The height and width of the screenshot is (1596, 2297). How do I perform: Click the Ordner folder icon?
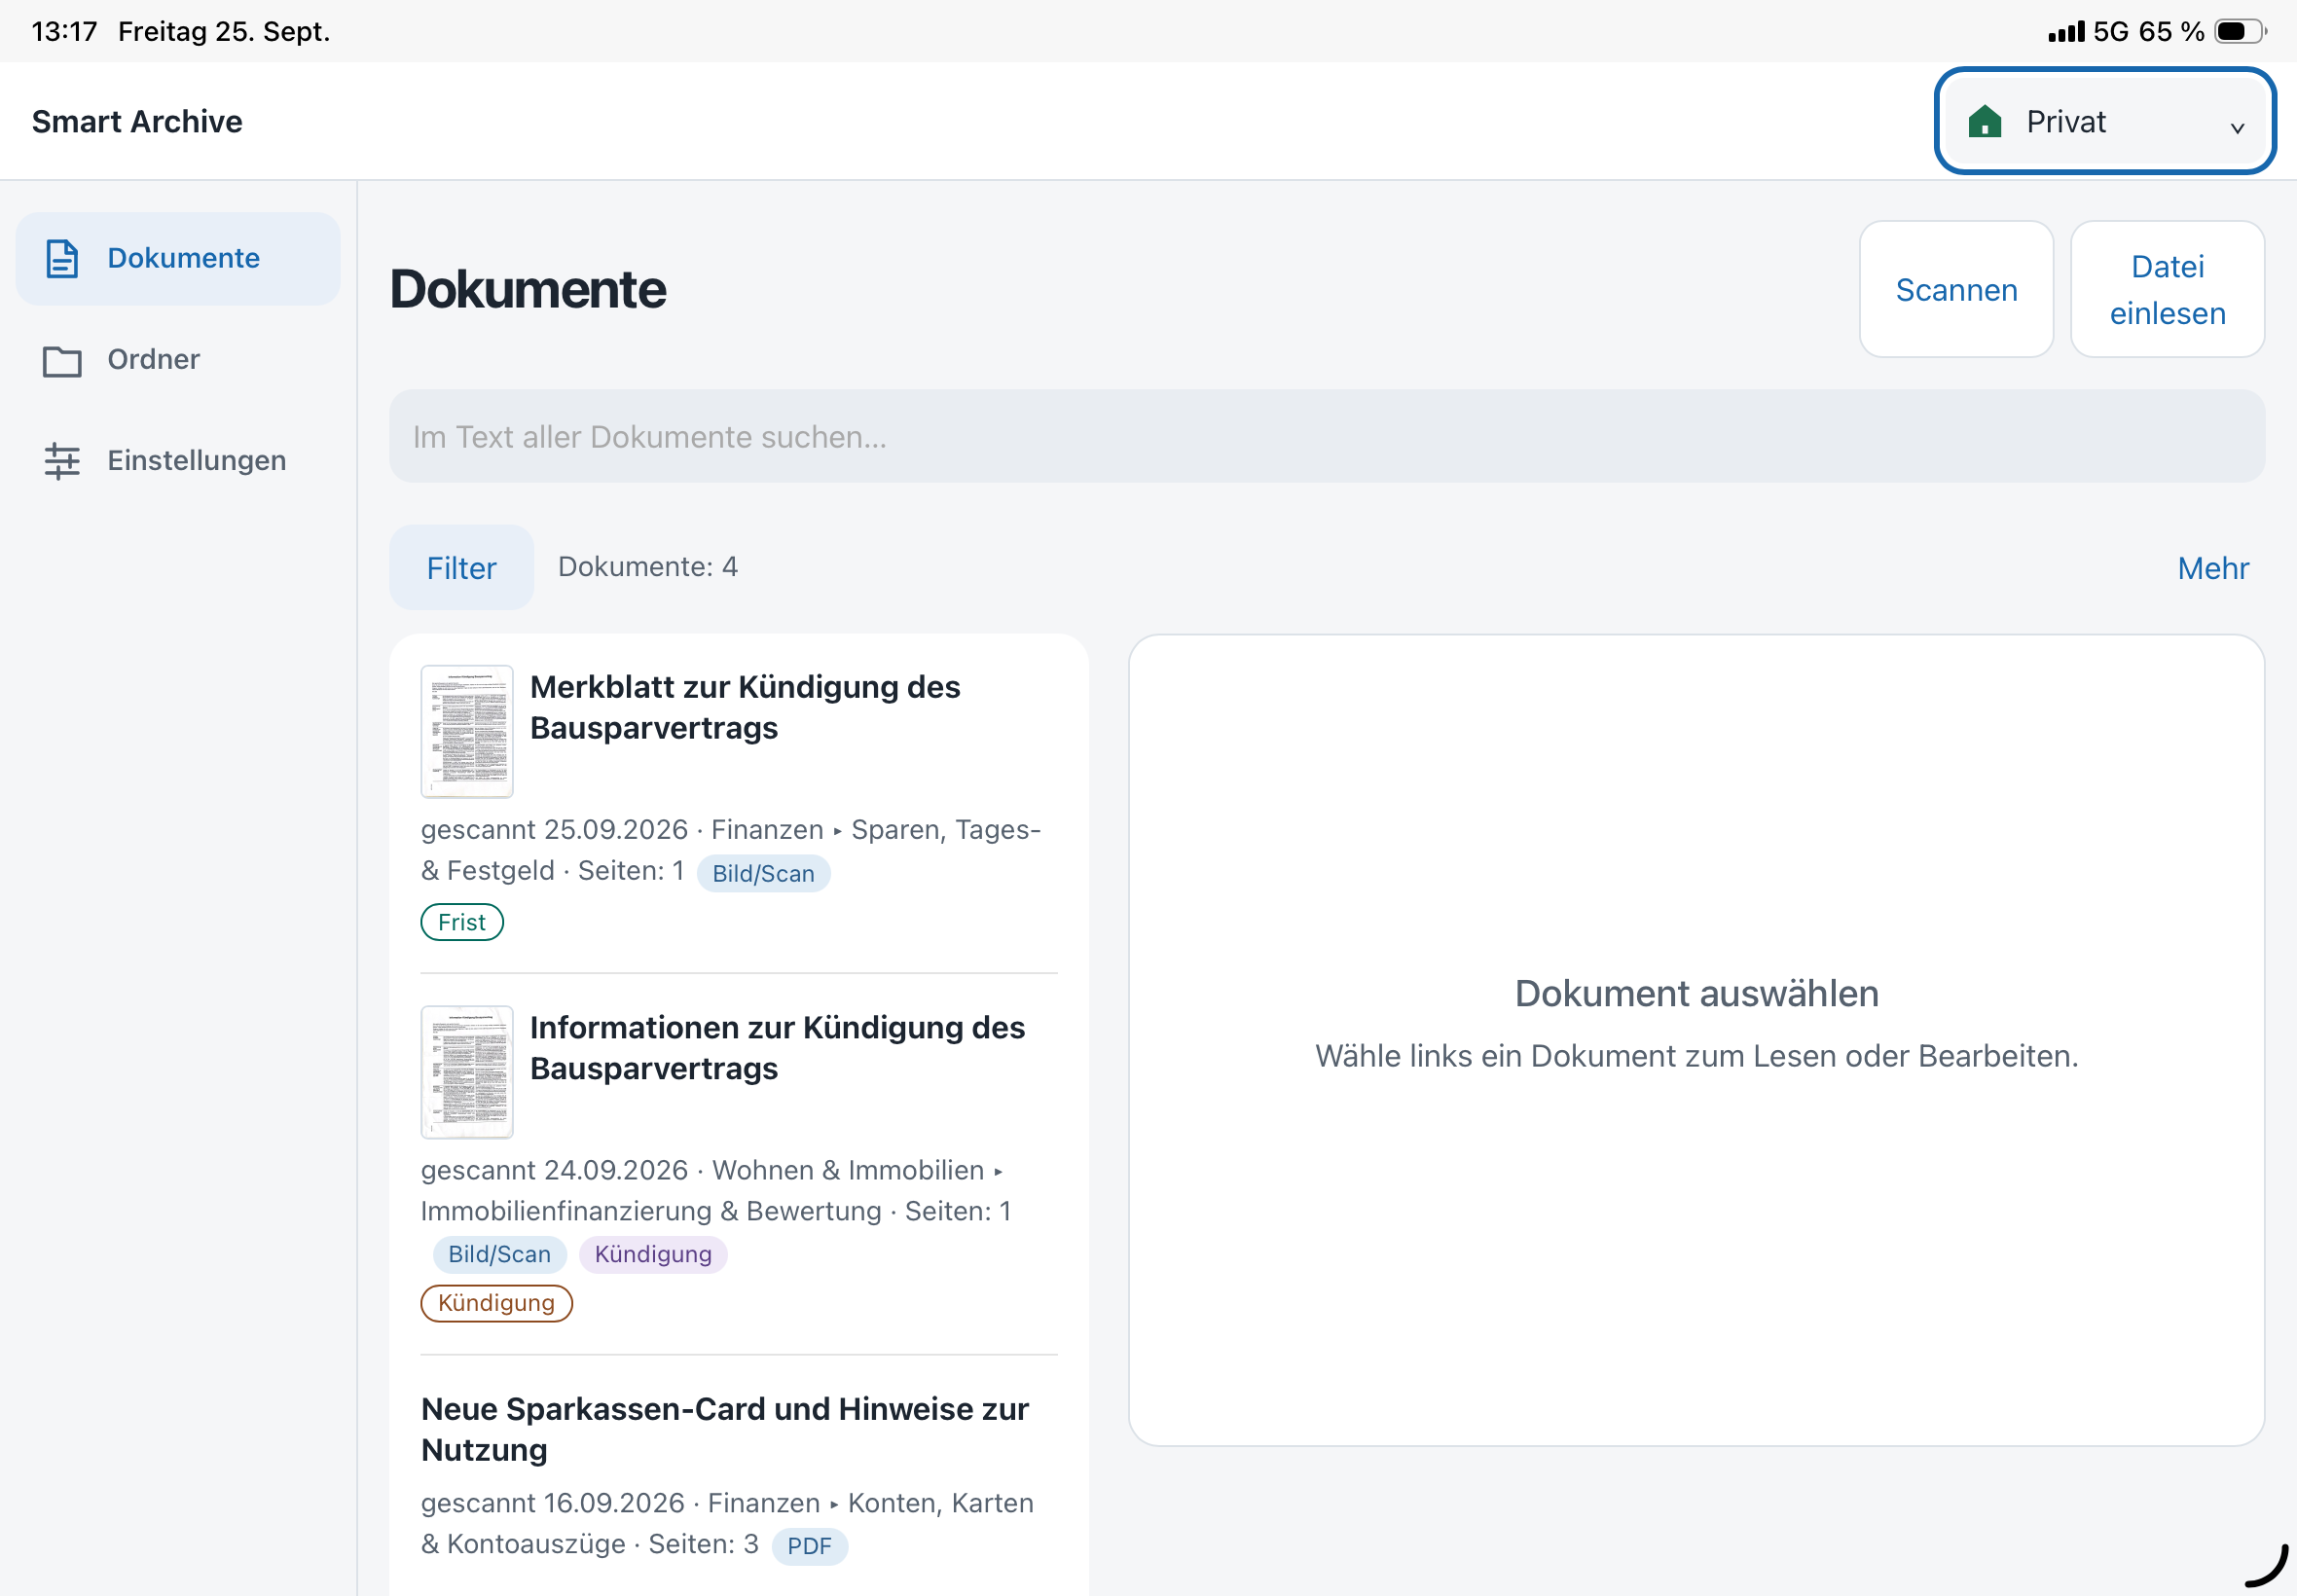tap(62, 360)
